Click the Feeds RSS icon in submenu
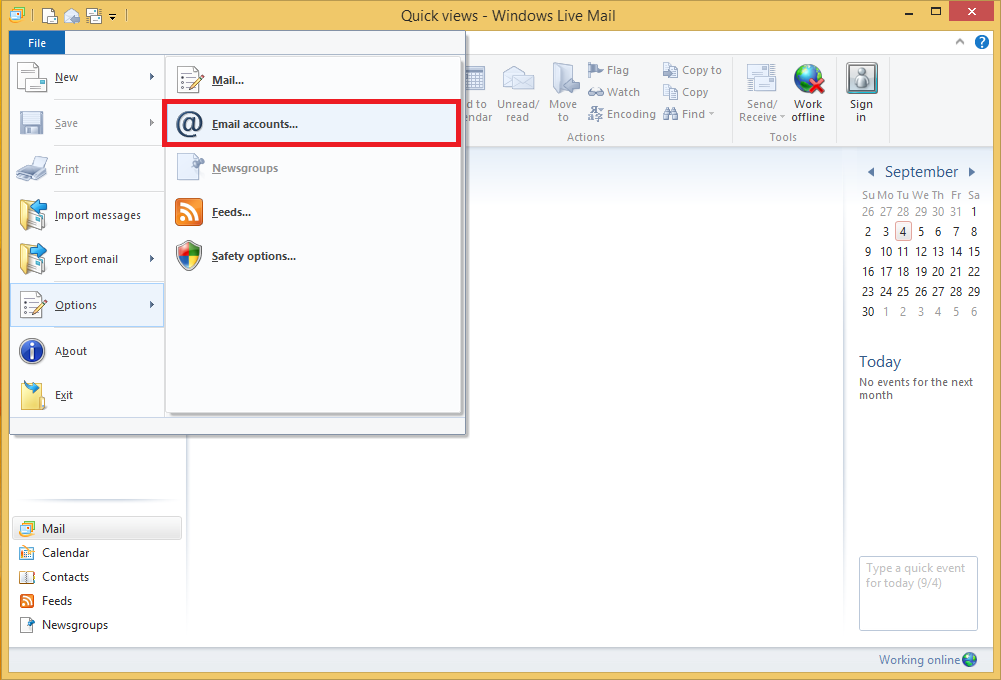The image size is (1001, 680). (x=189, y=212)
